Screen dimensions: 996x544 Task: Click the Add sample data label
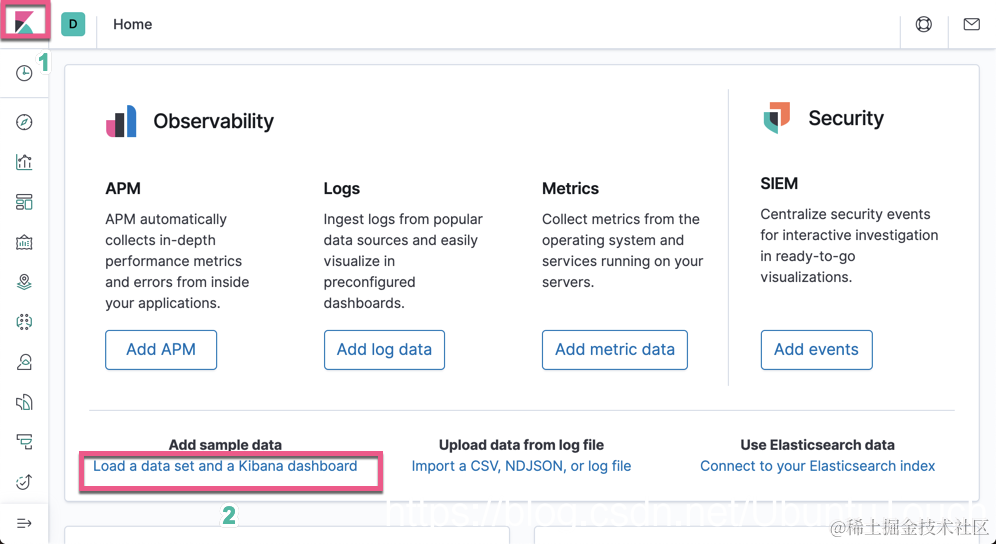tap(225, 445)
